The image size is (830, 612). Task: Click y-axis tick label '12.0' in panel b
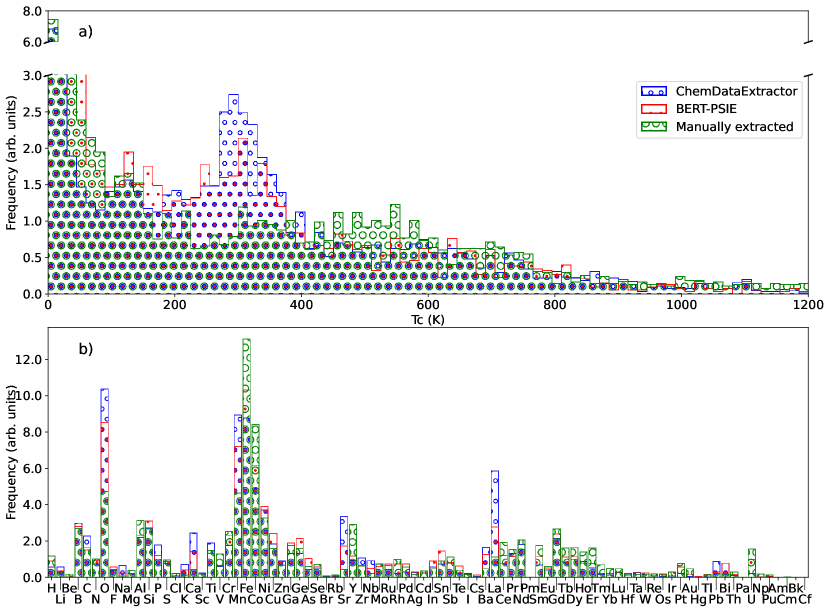[x=29, y=359]
